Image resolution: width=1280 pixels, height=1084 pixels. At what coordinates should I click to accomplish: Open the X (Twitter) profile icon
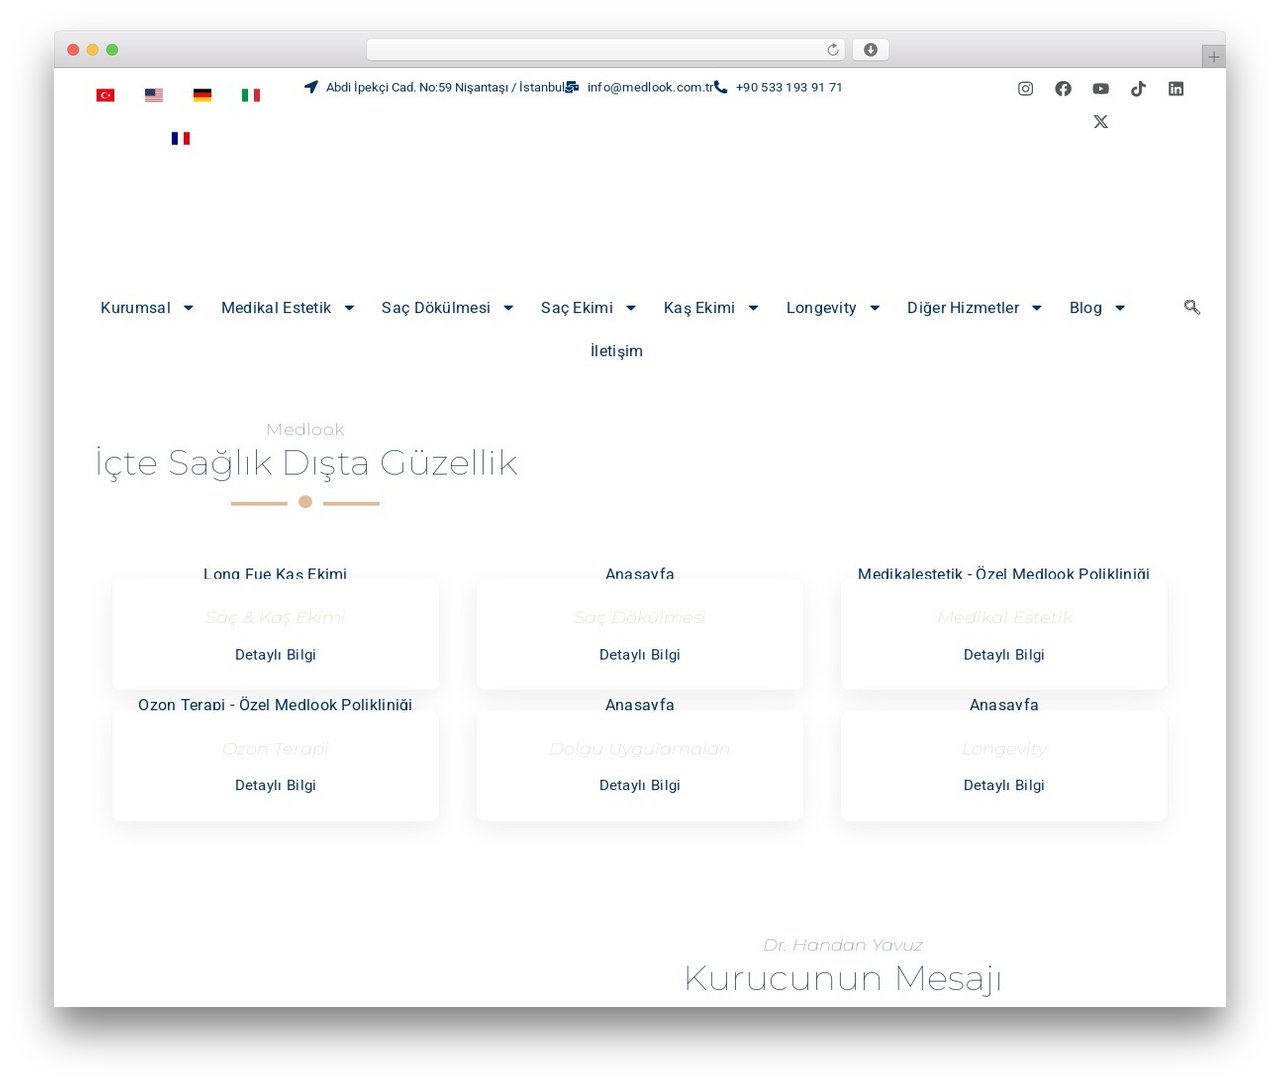coord(1101,122)
